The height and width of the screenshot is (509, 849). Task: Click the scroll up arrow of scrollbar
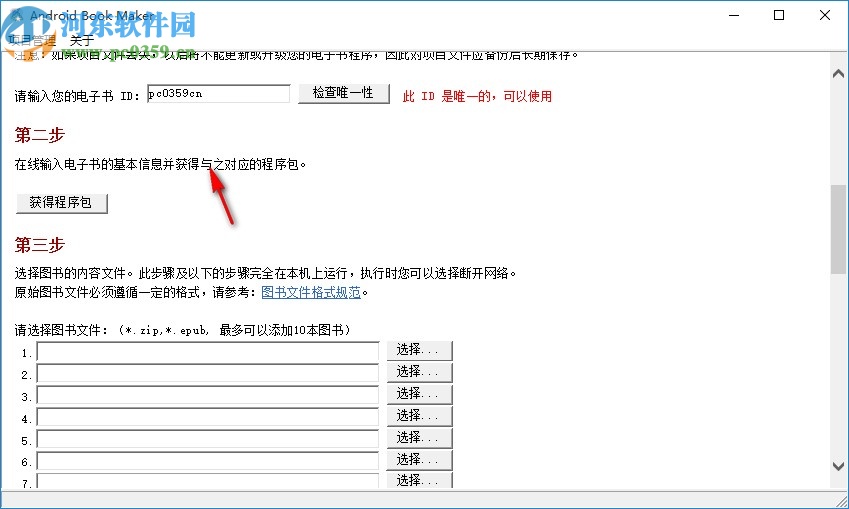[838, 74]
